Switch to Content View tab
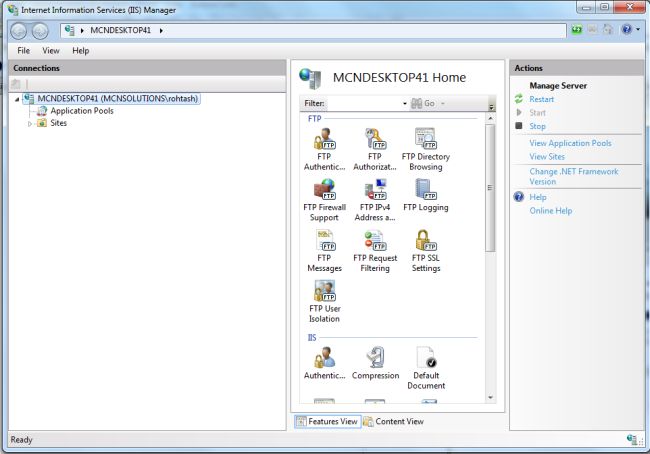Screen dimensions: 650x454 [x=393, y=421]
